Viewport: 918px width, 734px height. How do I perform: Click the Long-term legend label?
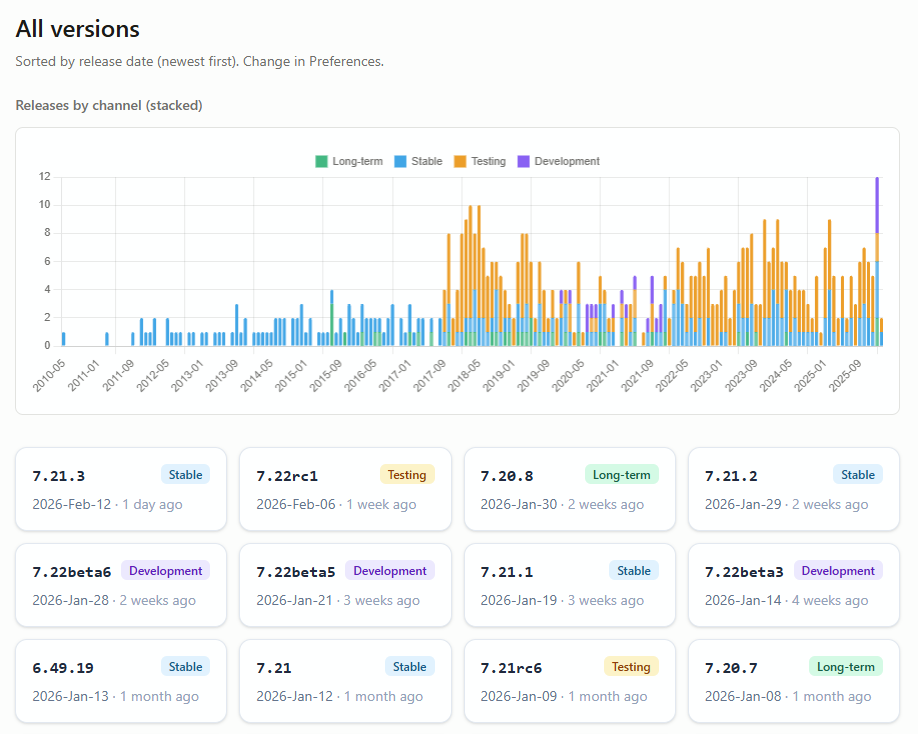(357, 162)
